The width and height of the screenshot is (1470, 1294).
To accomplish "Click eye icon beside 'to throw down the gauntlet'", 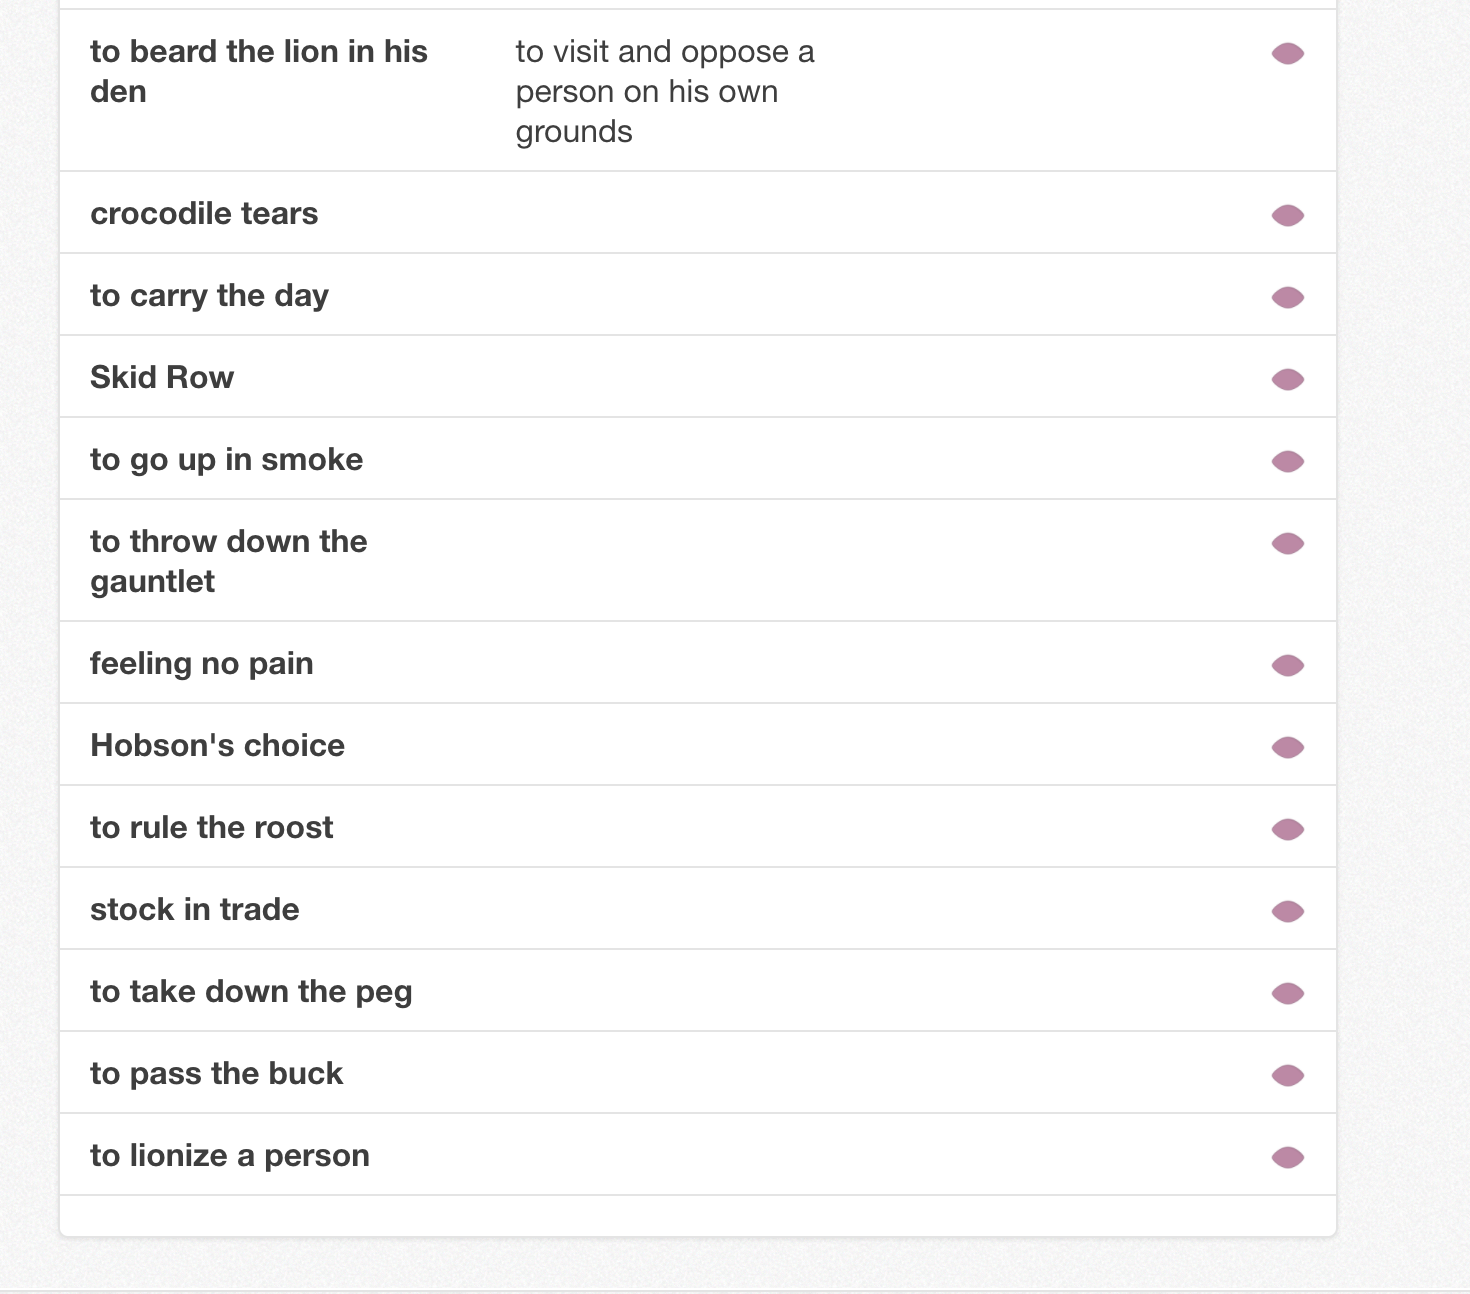I will pyautogui.click(x=1287, y=543).
